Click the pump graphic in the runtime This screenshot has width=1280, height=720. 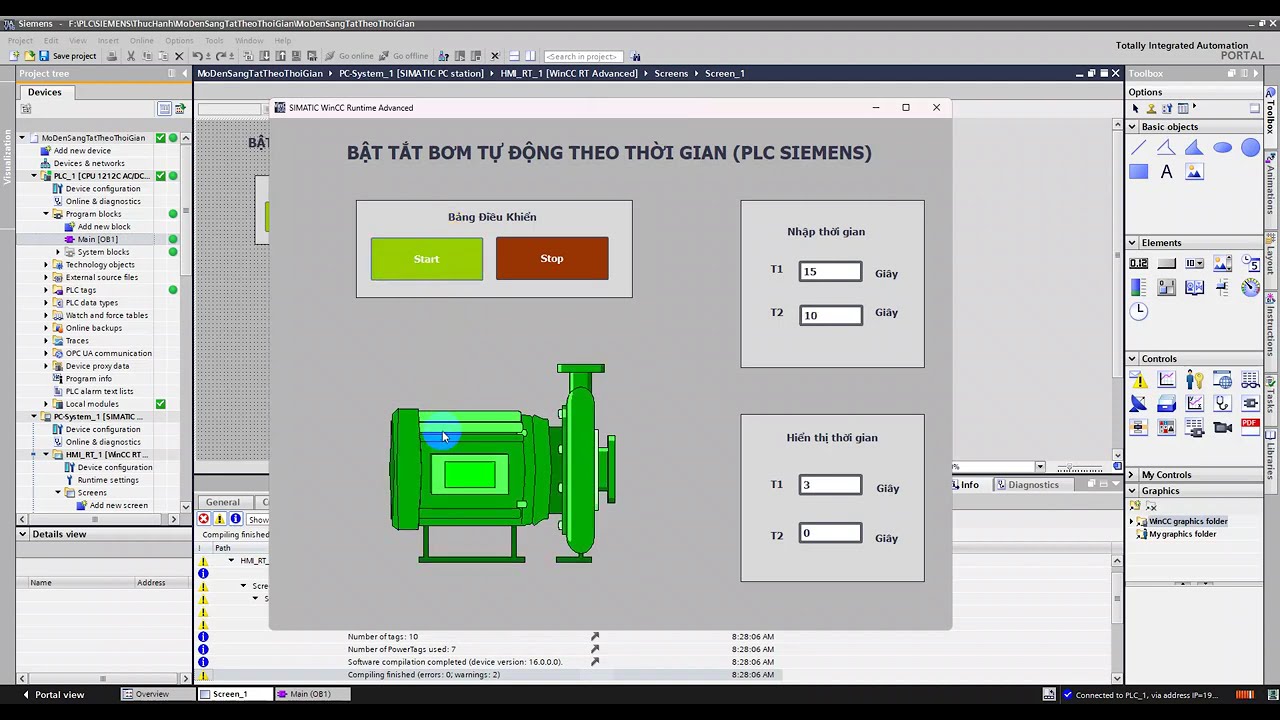[503, 465]
